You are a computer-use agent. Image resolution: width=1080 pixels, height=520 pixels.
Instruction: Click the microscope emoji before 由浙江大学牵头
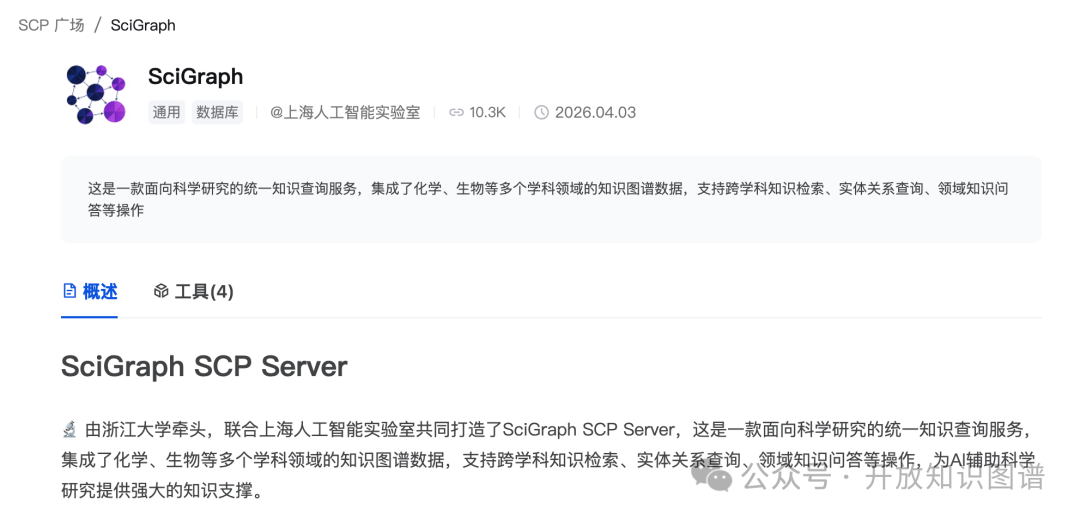[69, 431]
